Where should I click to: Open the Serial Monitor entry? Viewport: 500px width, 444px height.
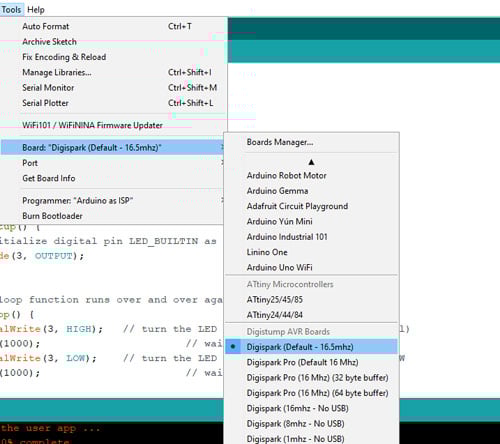click(113, 88)
